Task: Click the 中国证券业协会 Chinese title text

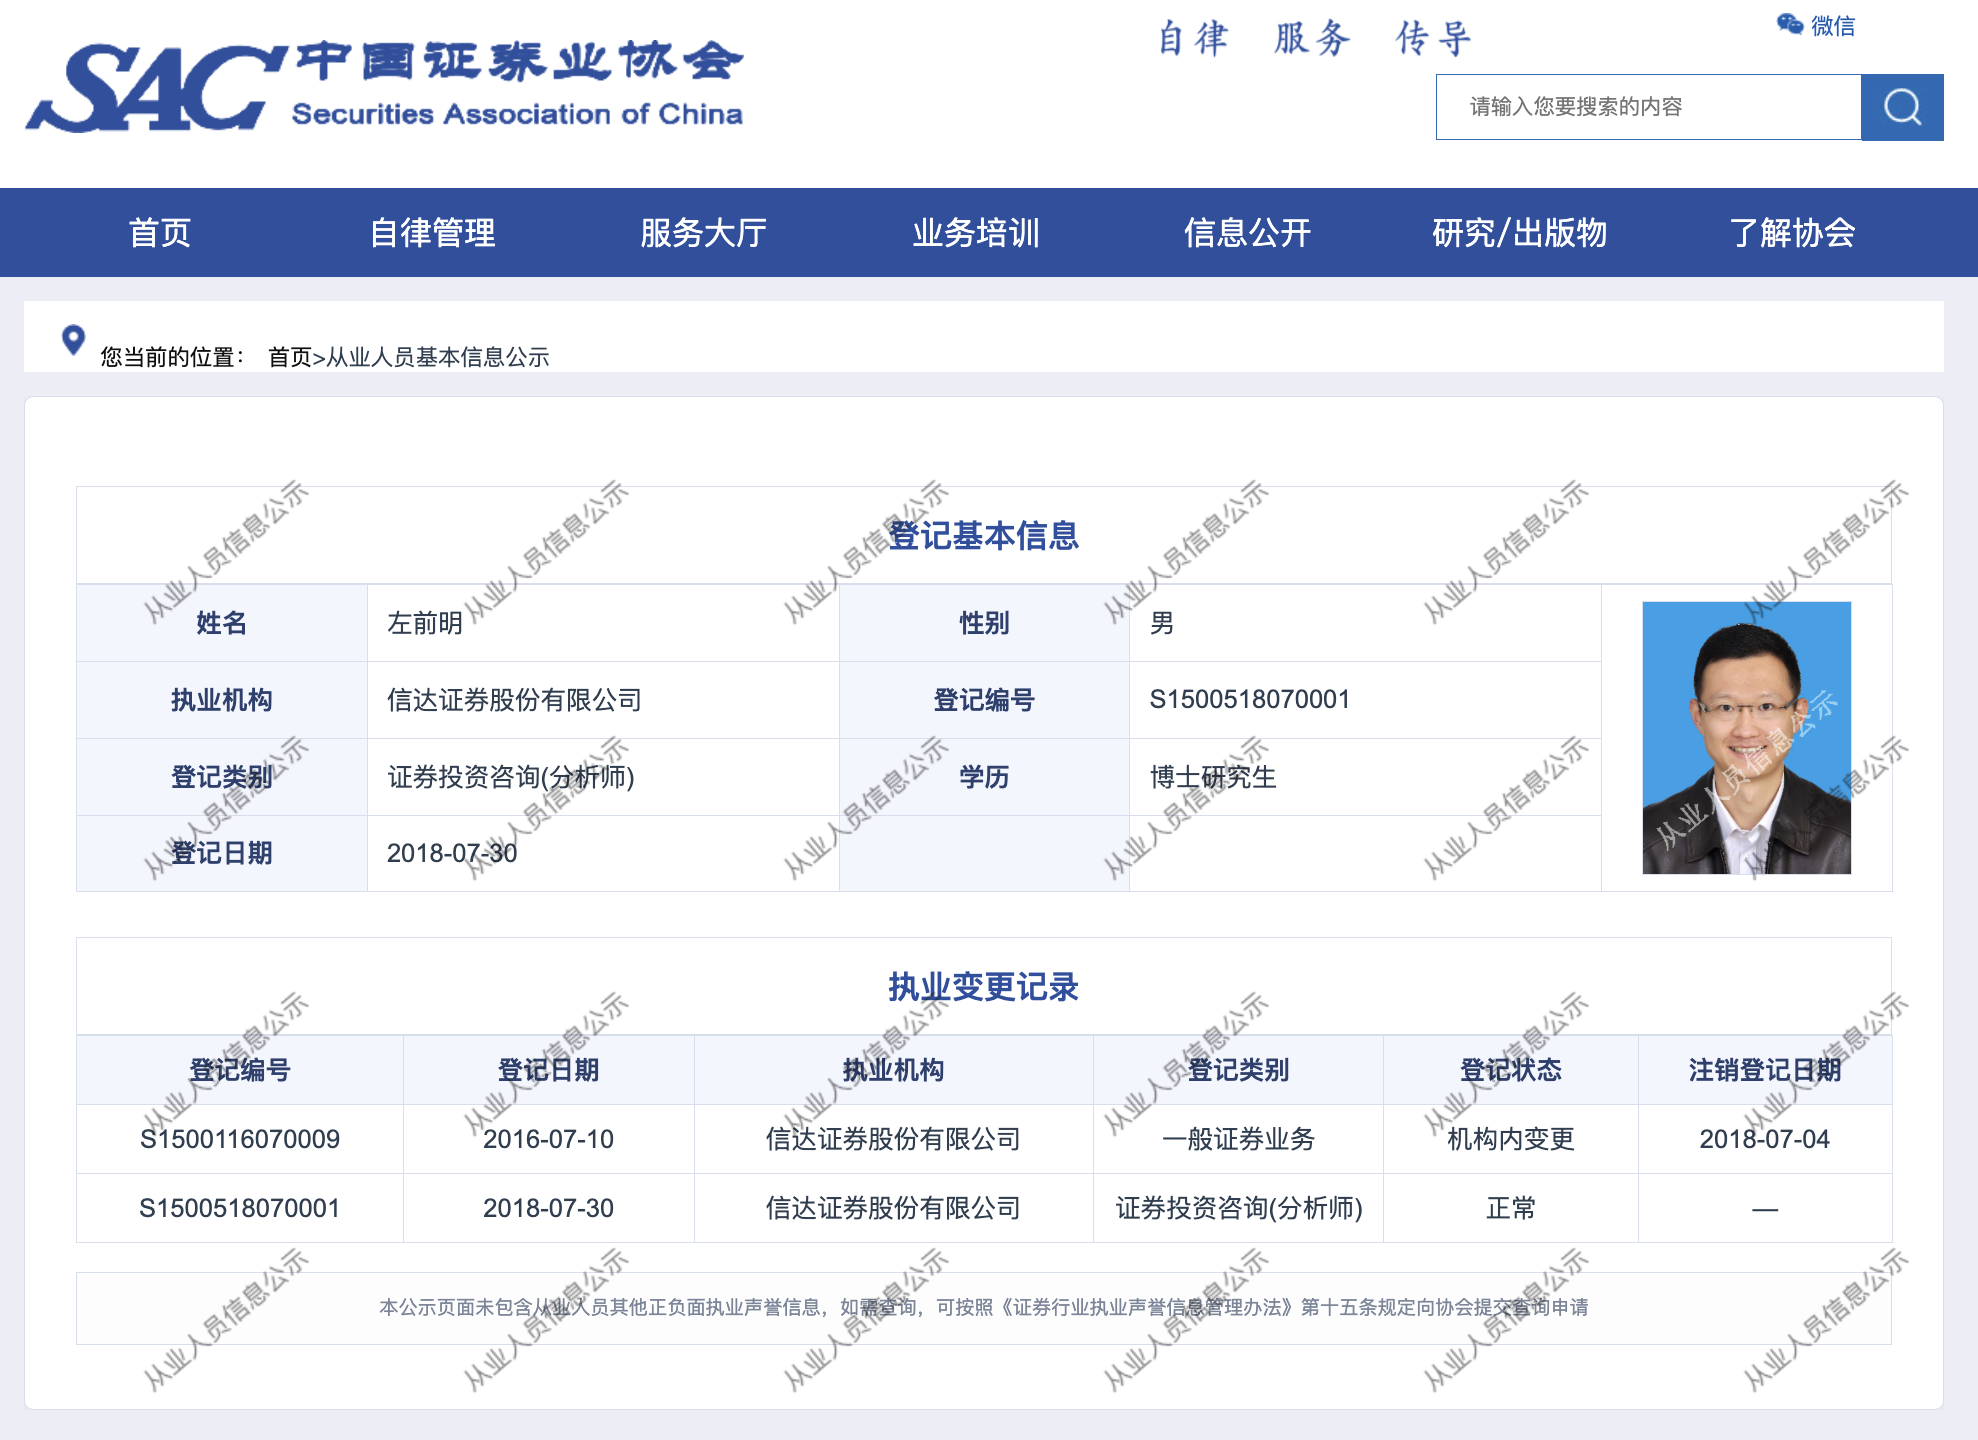Action: tap(520, 62)
